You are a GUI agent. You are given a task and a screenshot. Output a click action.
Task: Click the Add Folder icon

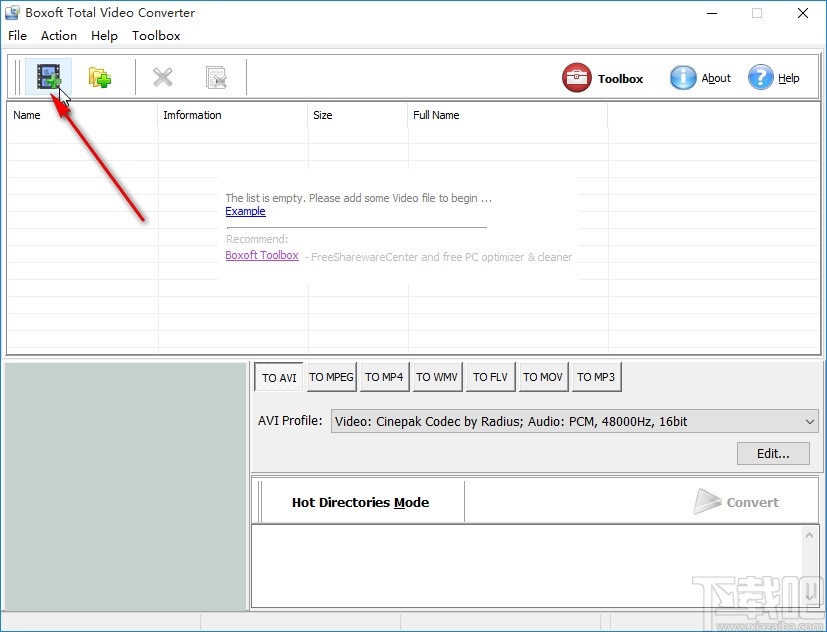(x=99, y=77)
